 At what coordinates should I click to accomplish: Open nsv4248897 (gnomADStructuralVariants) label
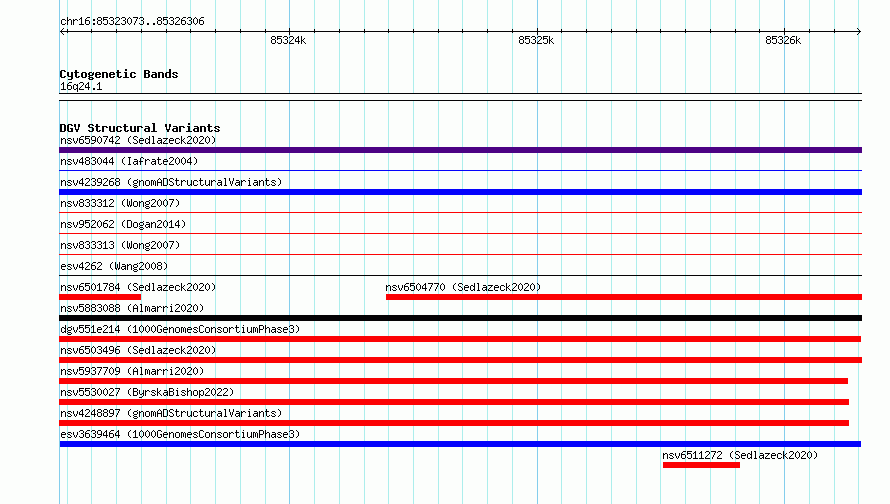(x=171, y=413)
